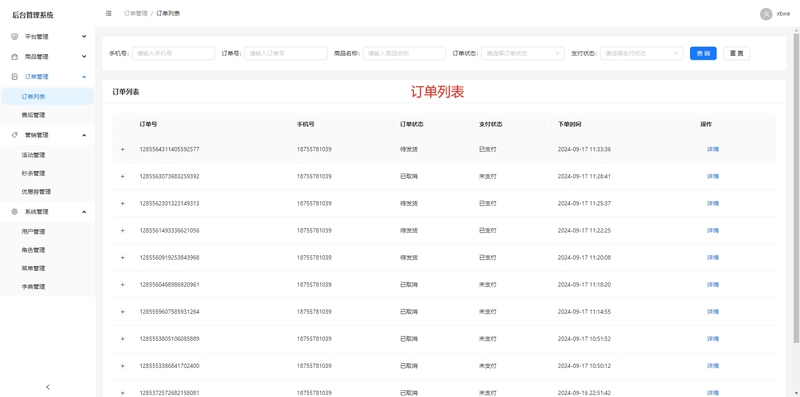Click the 平台管理 sidebar icon
The width and height of the screenshot is (800, 397).
pos(14,37)
